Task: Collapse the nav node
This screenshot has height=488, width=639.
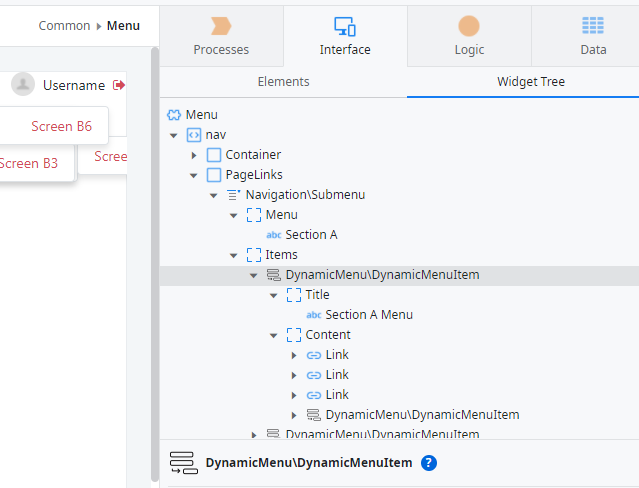Action: click(x=174, y=135)
